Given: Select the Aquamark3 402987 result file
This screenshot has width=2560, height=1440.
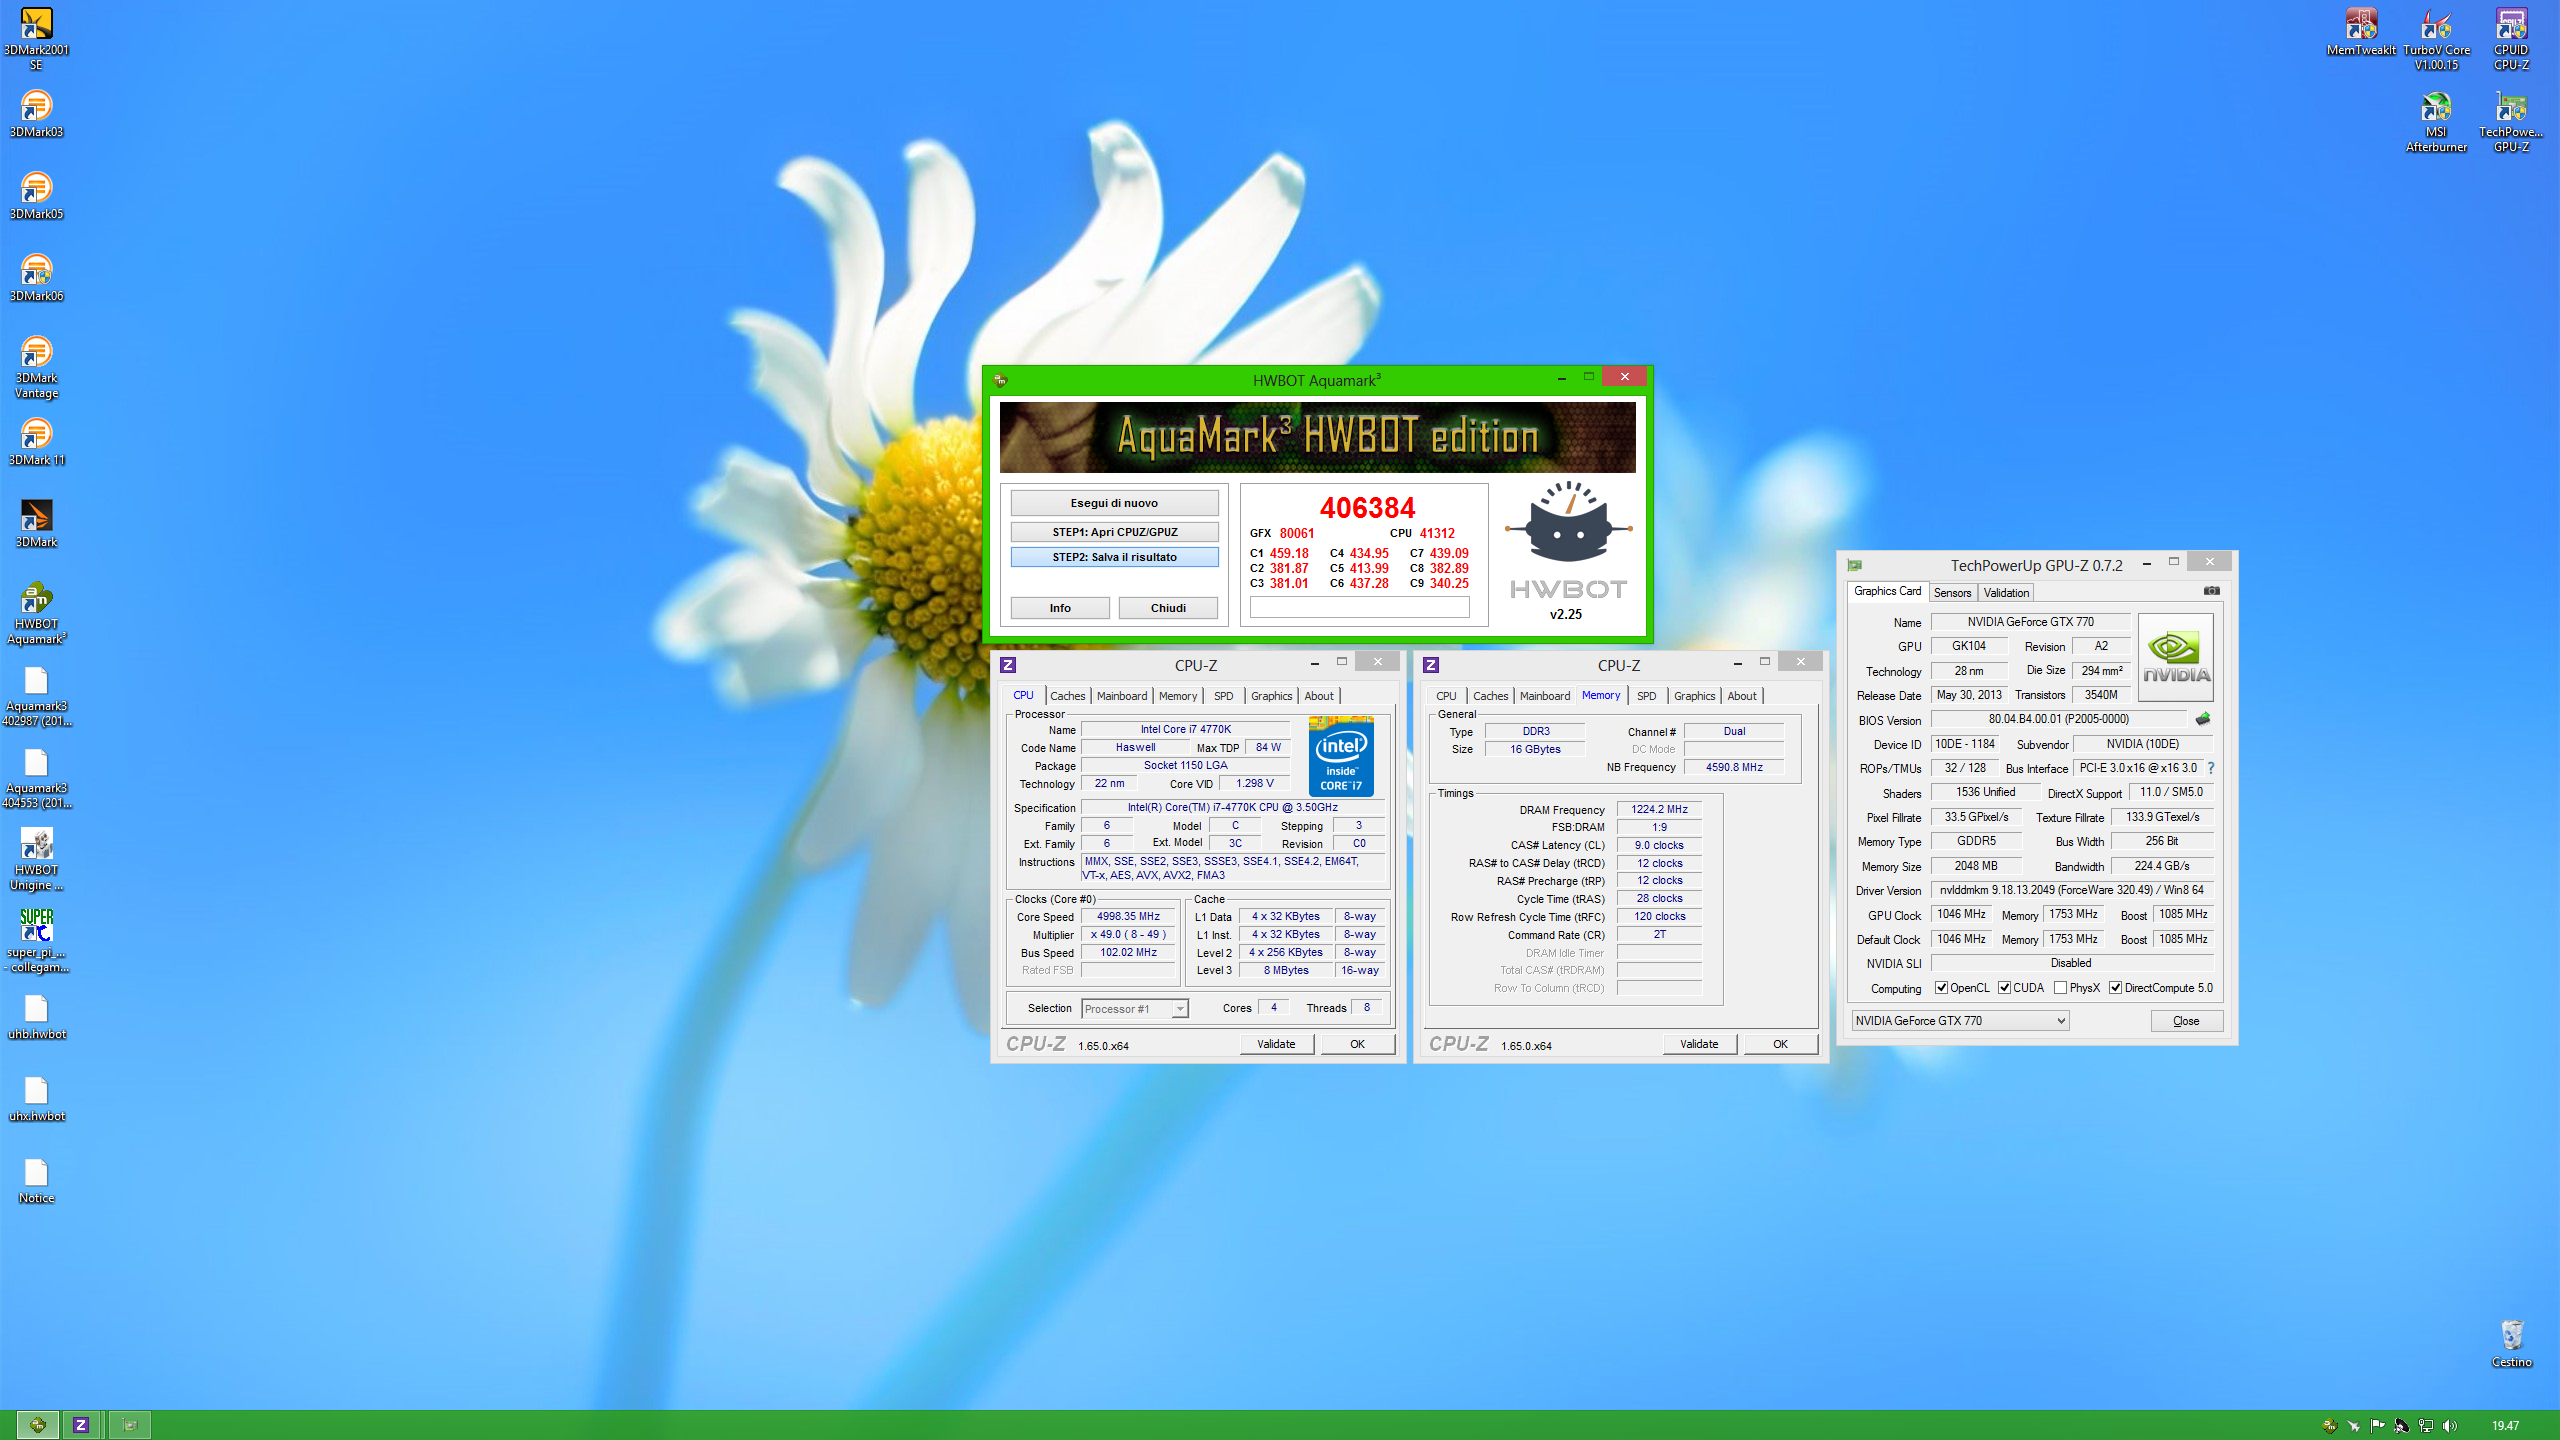Looking at the screenshot, I should [36, 695].
